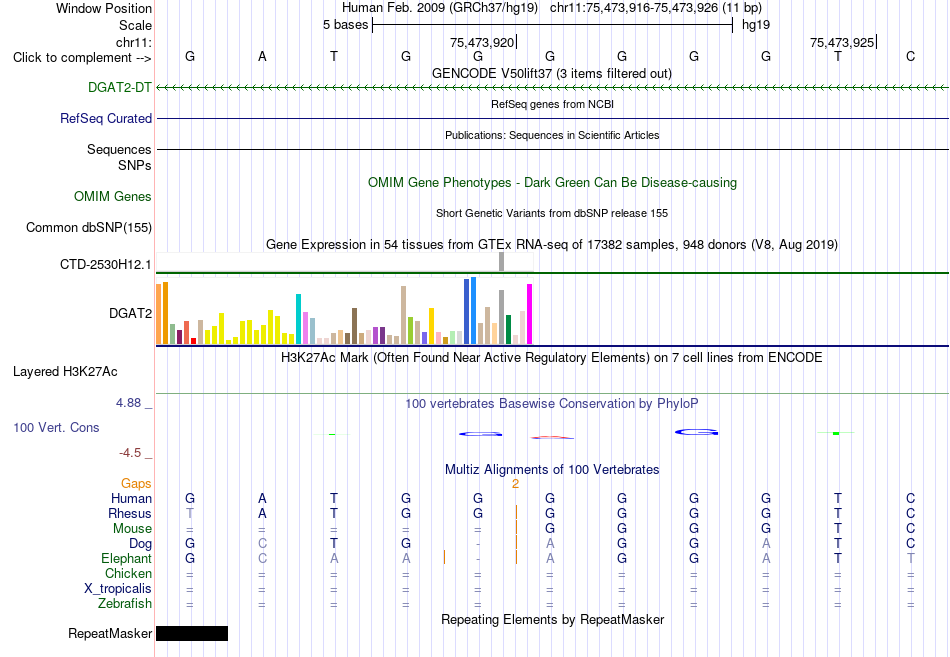The height and width of the screenshot is (657, 950).
Task: Select the Dog species label
Action: [140, 544]
